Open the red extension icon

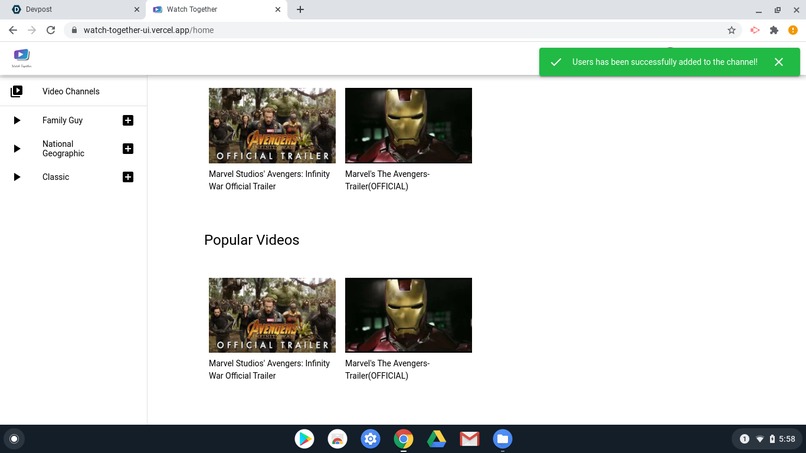(755, 30)
